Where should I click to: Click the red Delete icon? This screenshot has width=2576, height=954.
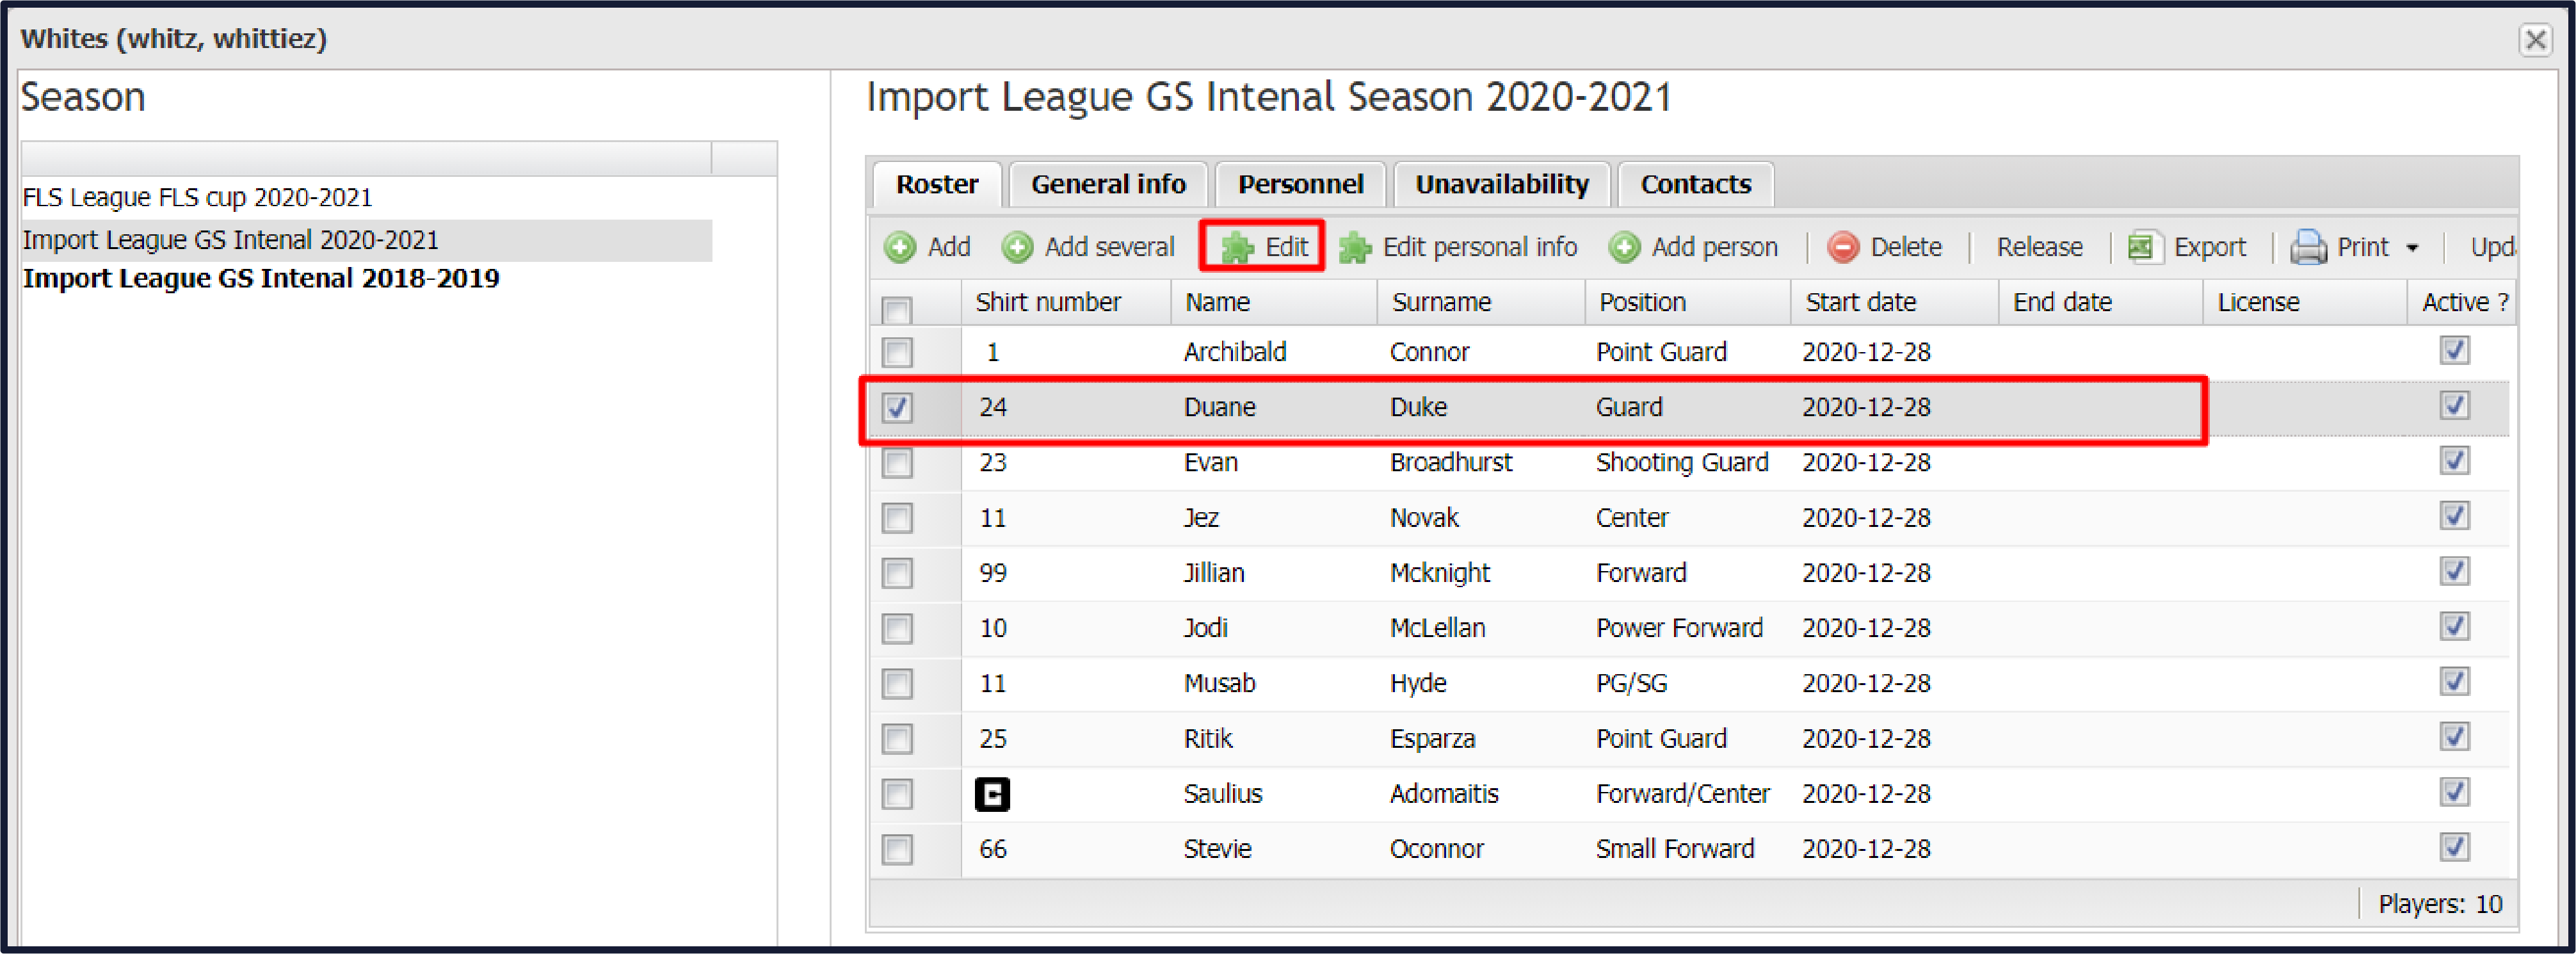pyautogui.click(x=1843, y=247)
